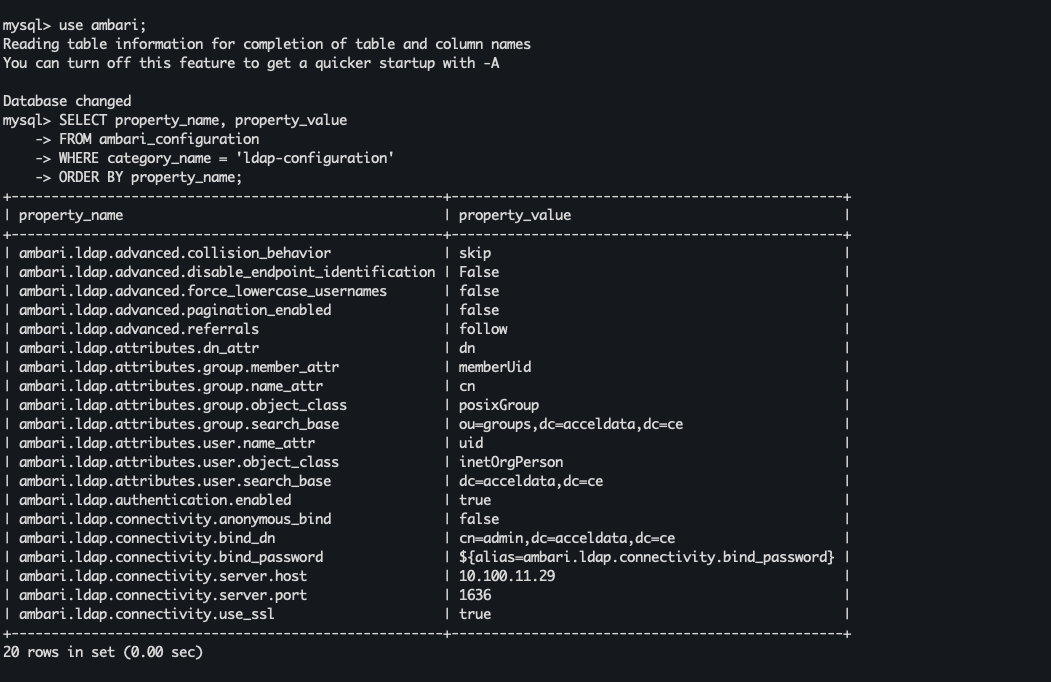Screen dimensions: 1051x682
Task: Click the ambari.ldap.authentication.enabled property name
Action: [155, 500]
